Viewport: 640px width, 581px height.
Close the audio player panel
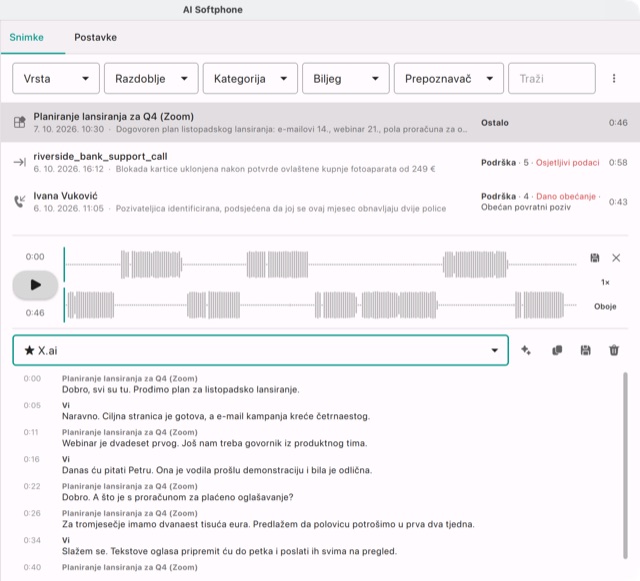coord(616,258)
